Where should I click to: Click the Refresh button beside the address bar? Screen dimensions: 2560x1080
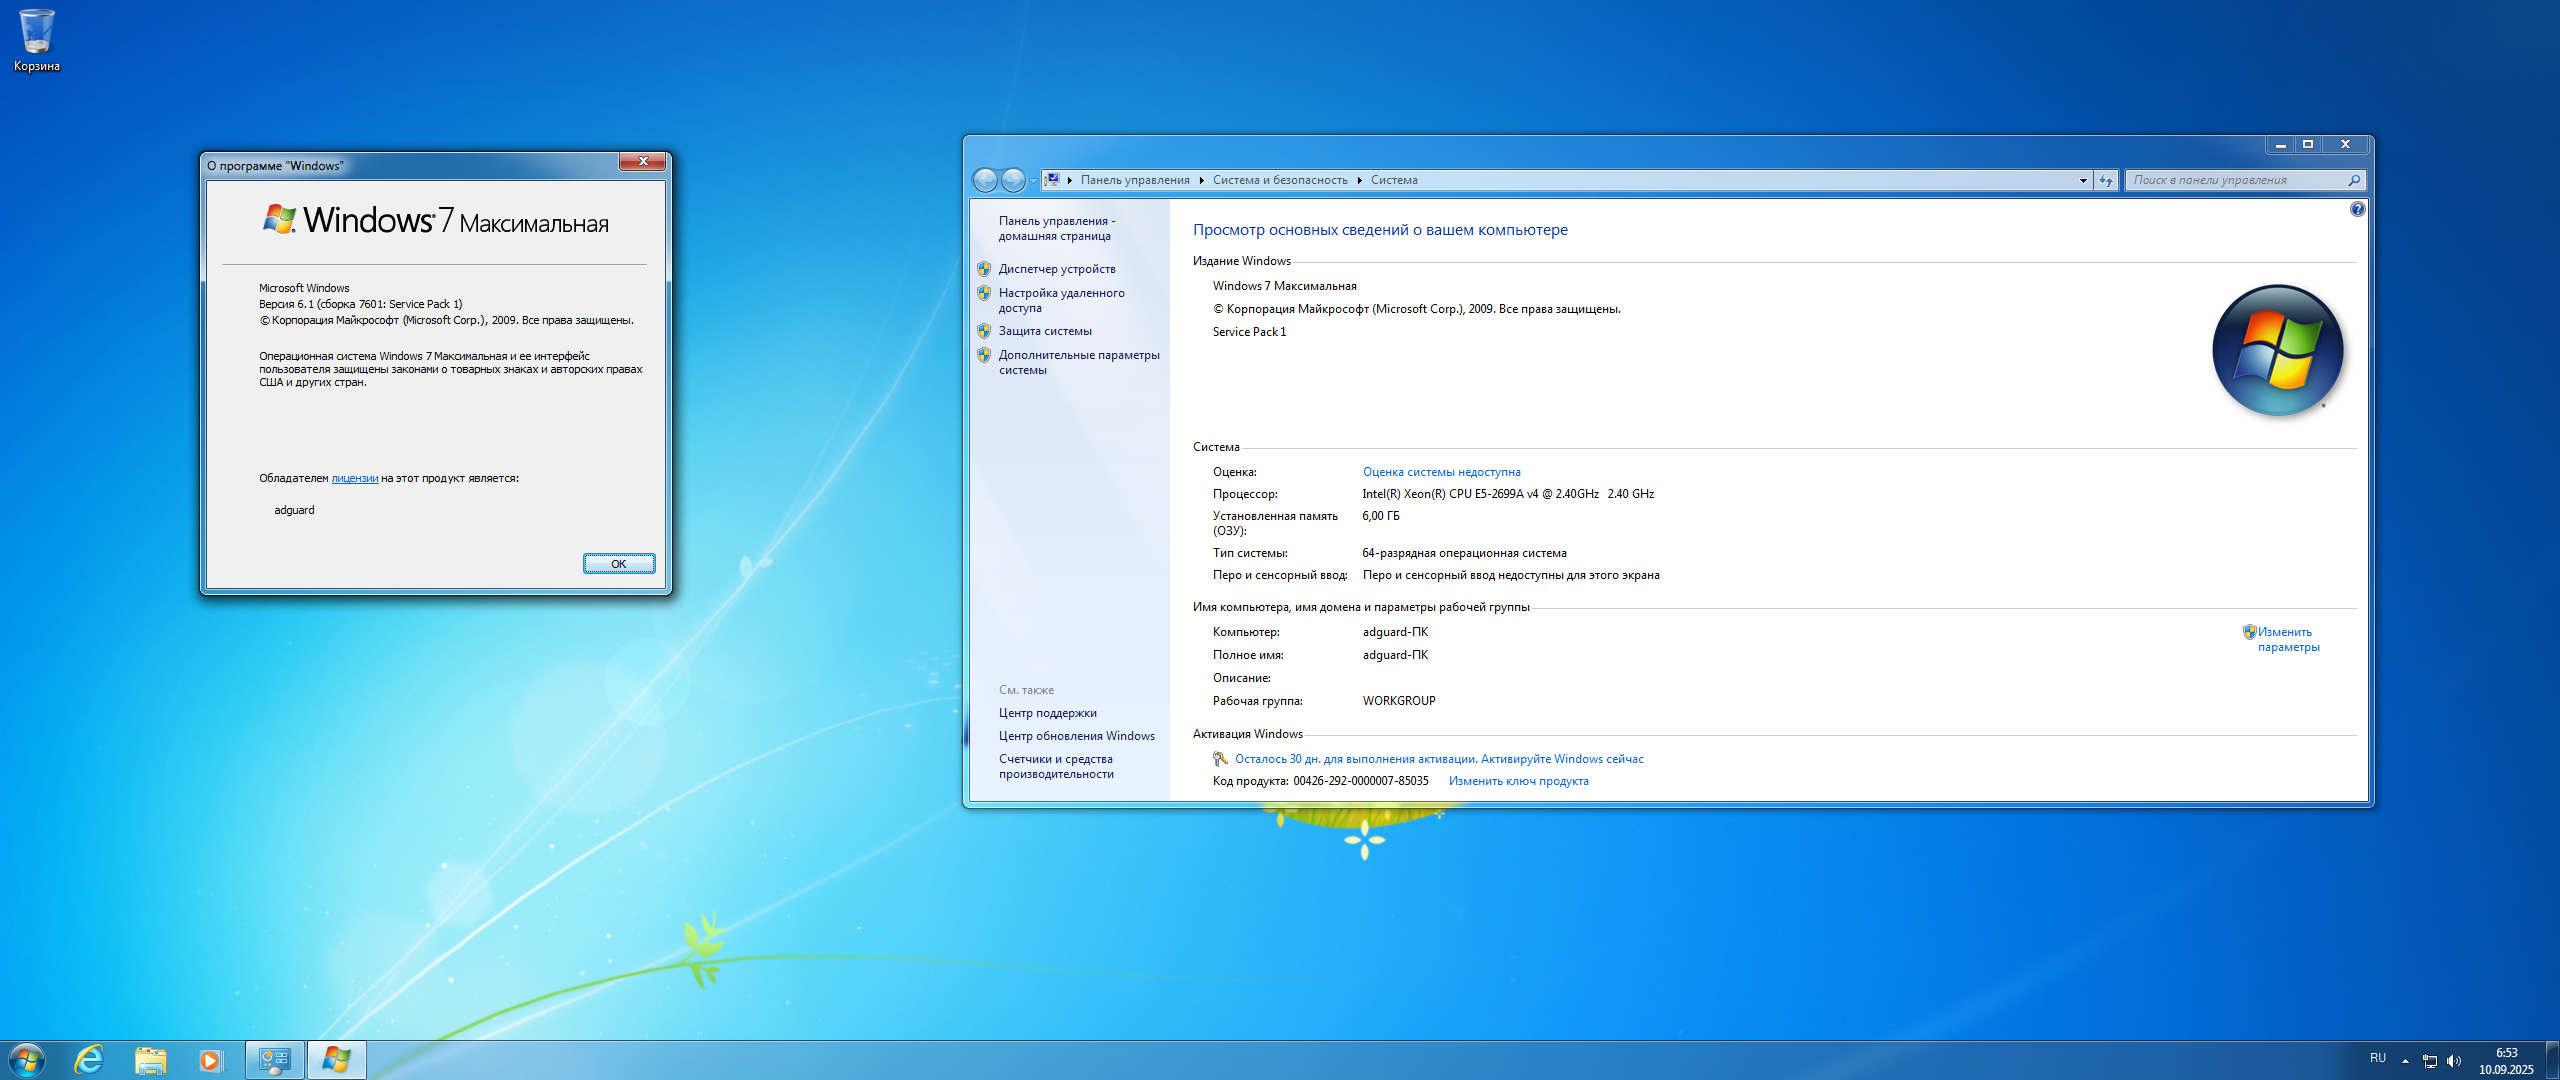coord(2106,180)
